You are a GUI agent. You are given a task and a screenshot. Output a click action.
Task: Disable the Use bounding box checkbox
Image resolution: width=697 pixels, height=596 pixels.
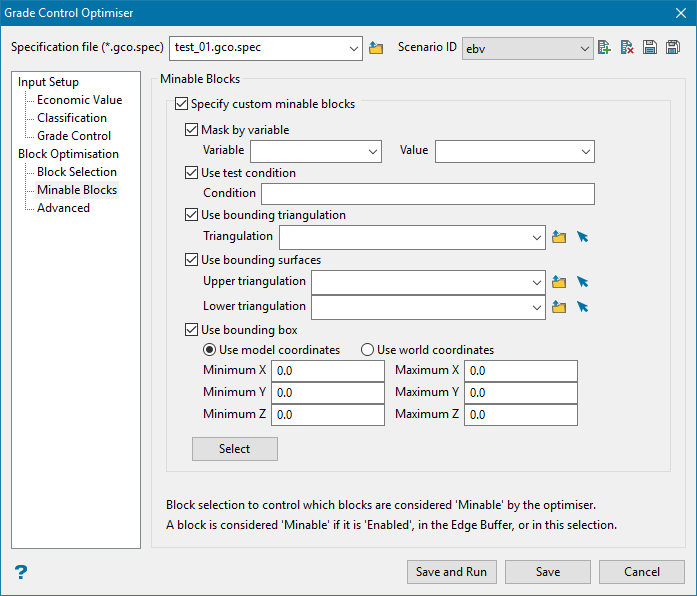point(192,329)
